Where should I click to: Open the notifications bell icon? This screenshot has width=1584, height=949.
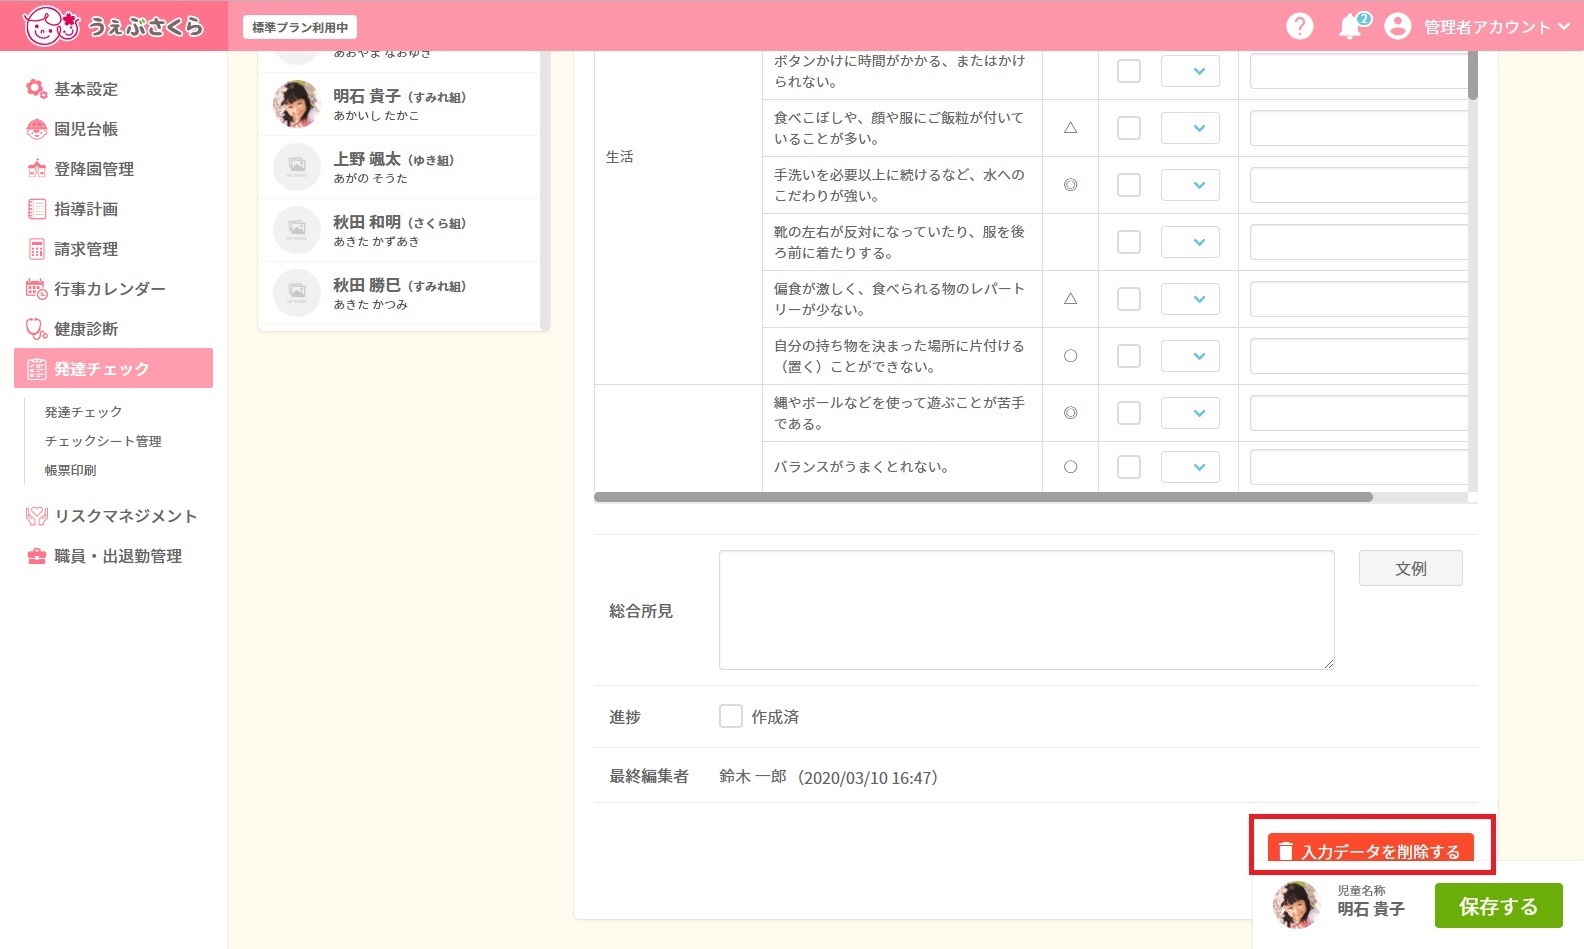1351,26
